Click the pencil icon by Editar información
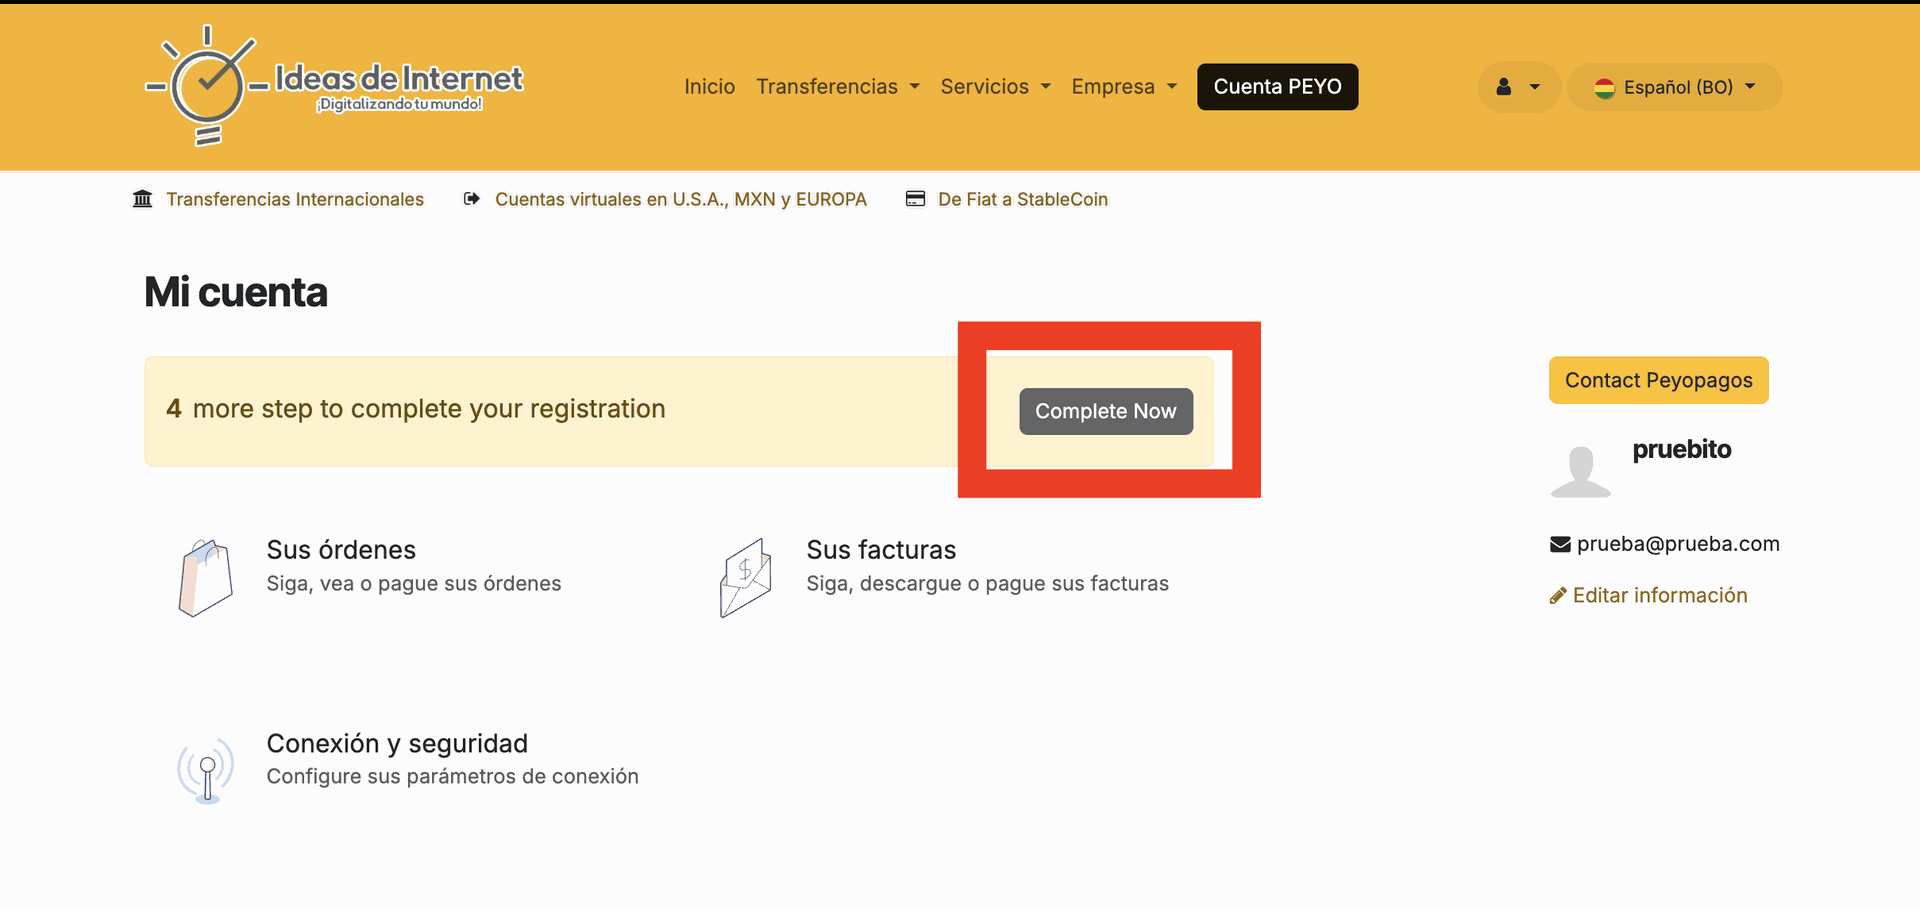This screenshot has width=1920, height=908. 1558,596
